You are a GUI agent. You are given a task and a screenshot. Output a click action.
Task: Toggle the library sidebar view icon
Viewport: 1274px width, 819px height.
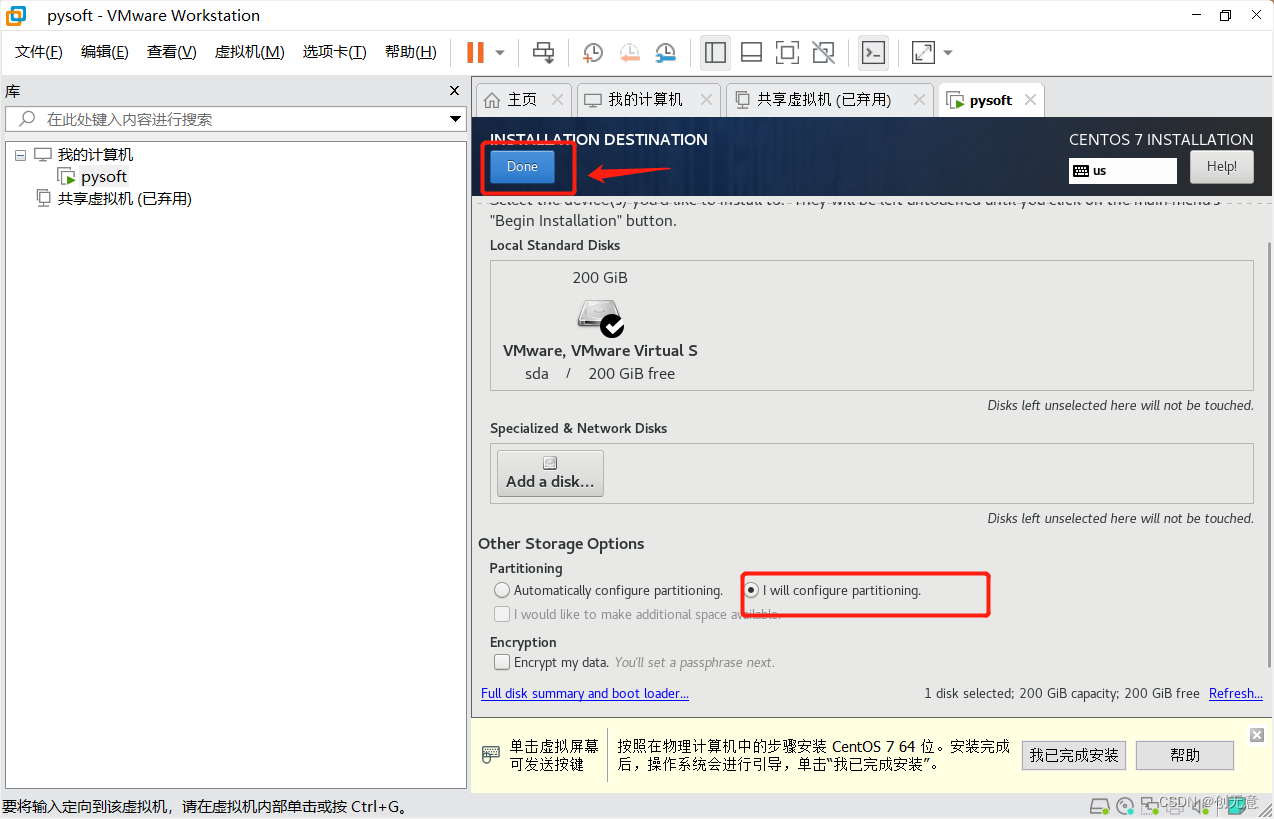pos(715,52)
